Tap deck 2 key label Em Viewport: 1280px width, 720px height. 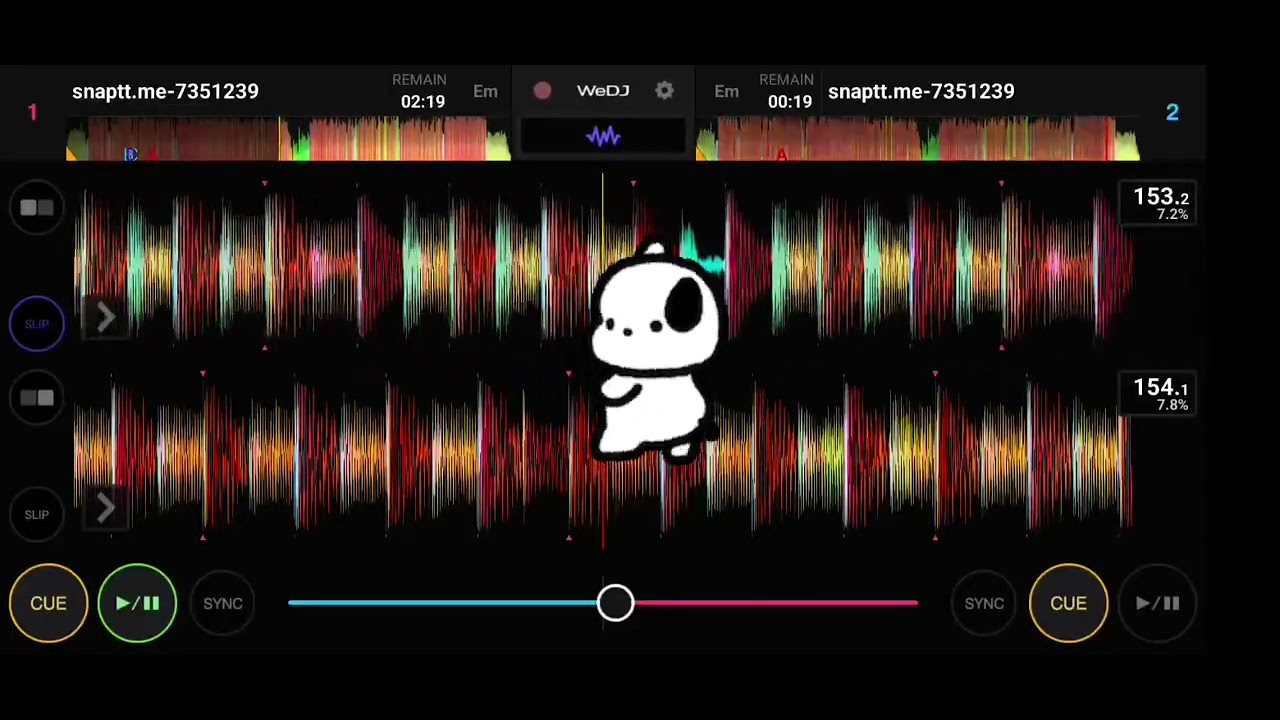[x=727, y=91]
